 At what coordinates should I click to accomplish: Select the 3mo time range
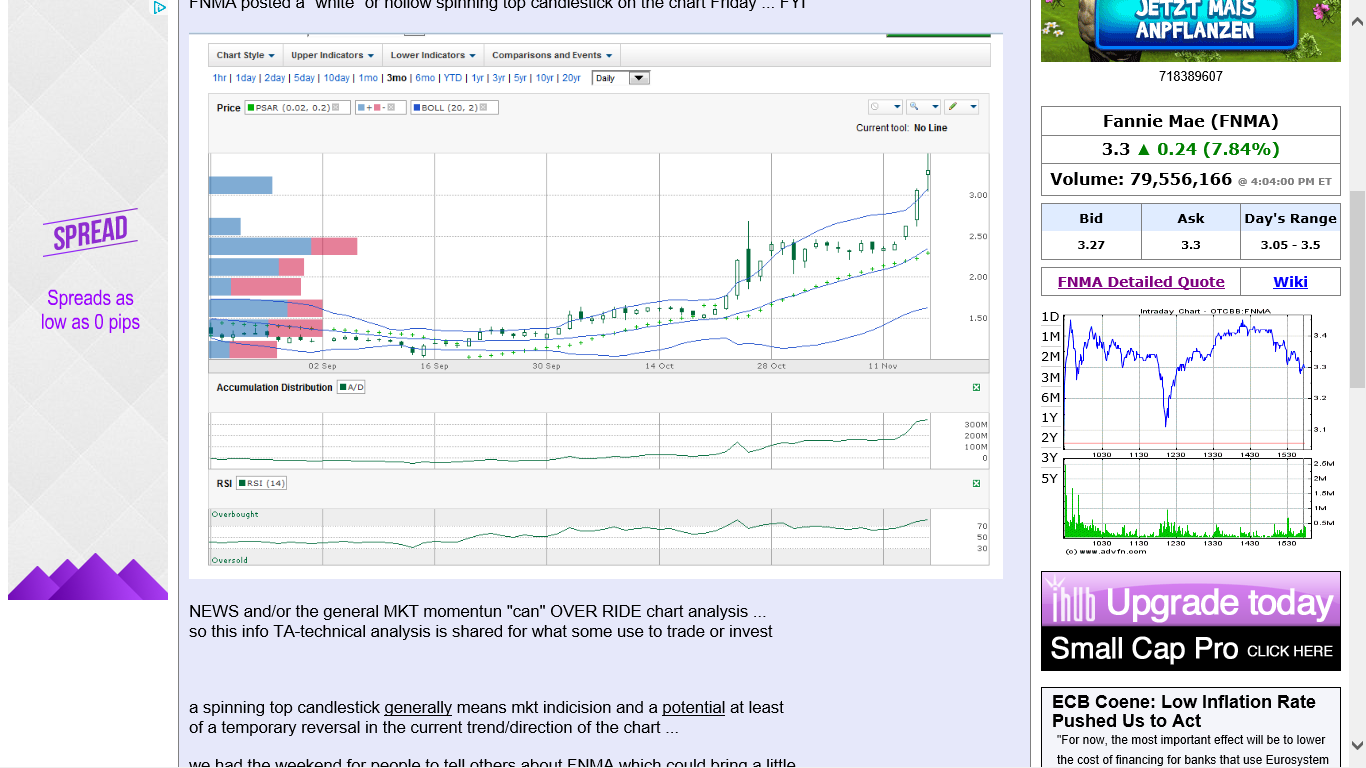(x=397, y=78)
